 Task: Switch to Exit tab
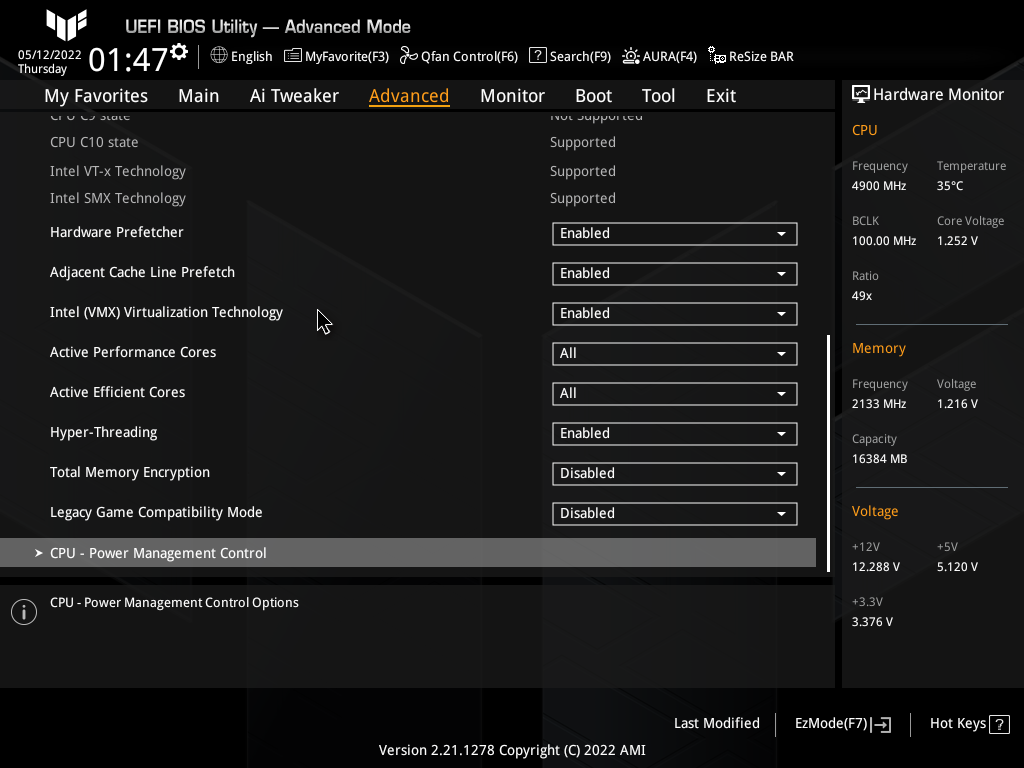[721, 96]
